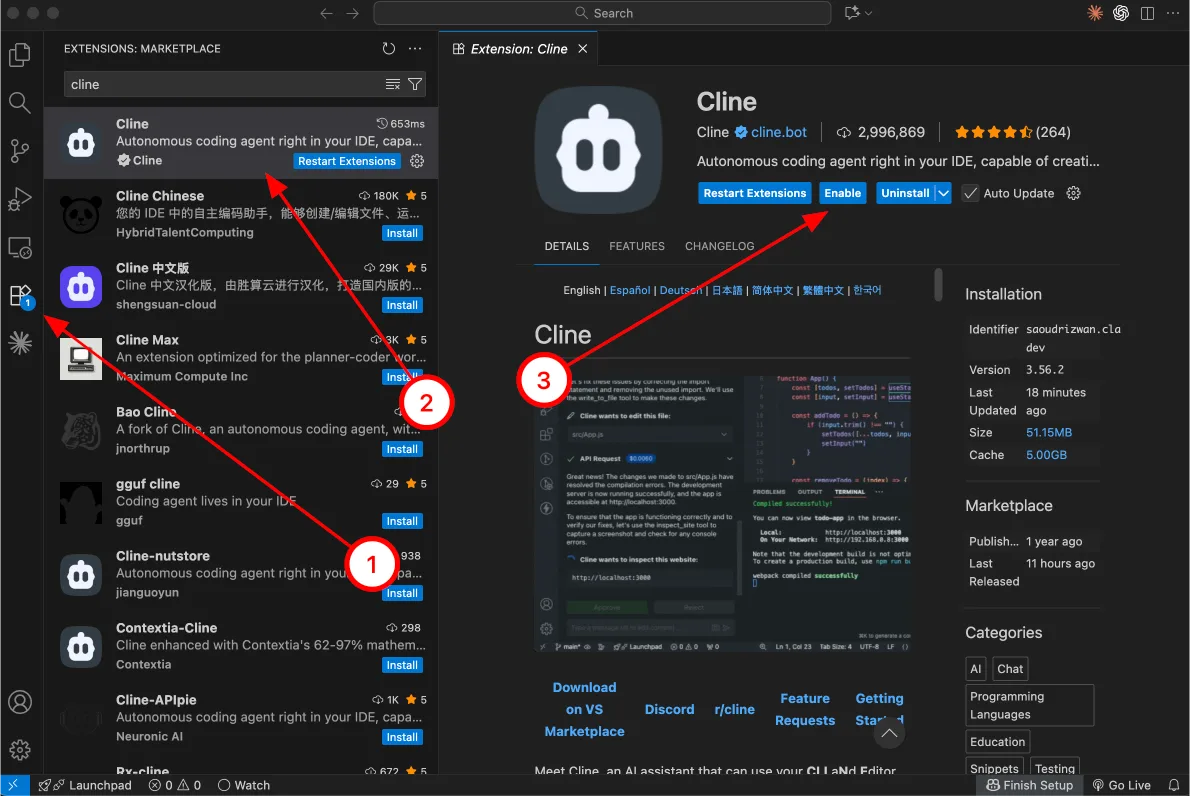Click the filter extensions funnel icon
This screenshot has height=796, width=1190.
[x=415, y=84]
